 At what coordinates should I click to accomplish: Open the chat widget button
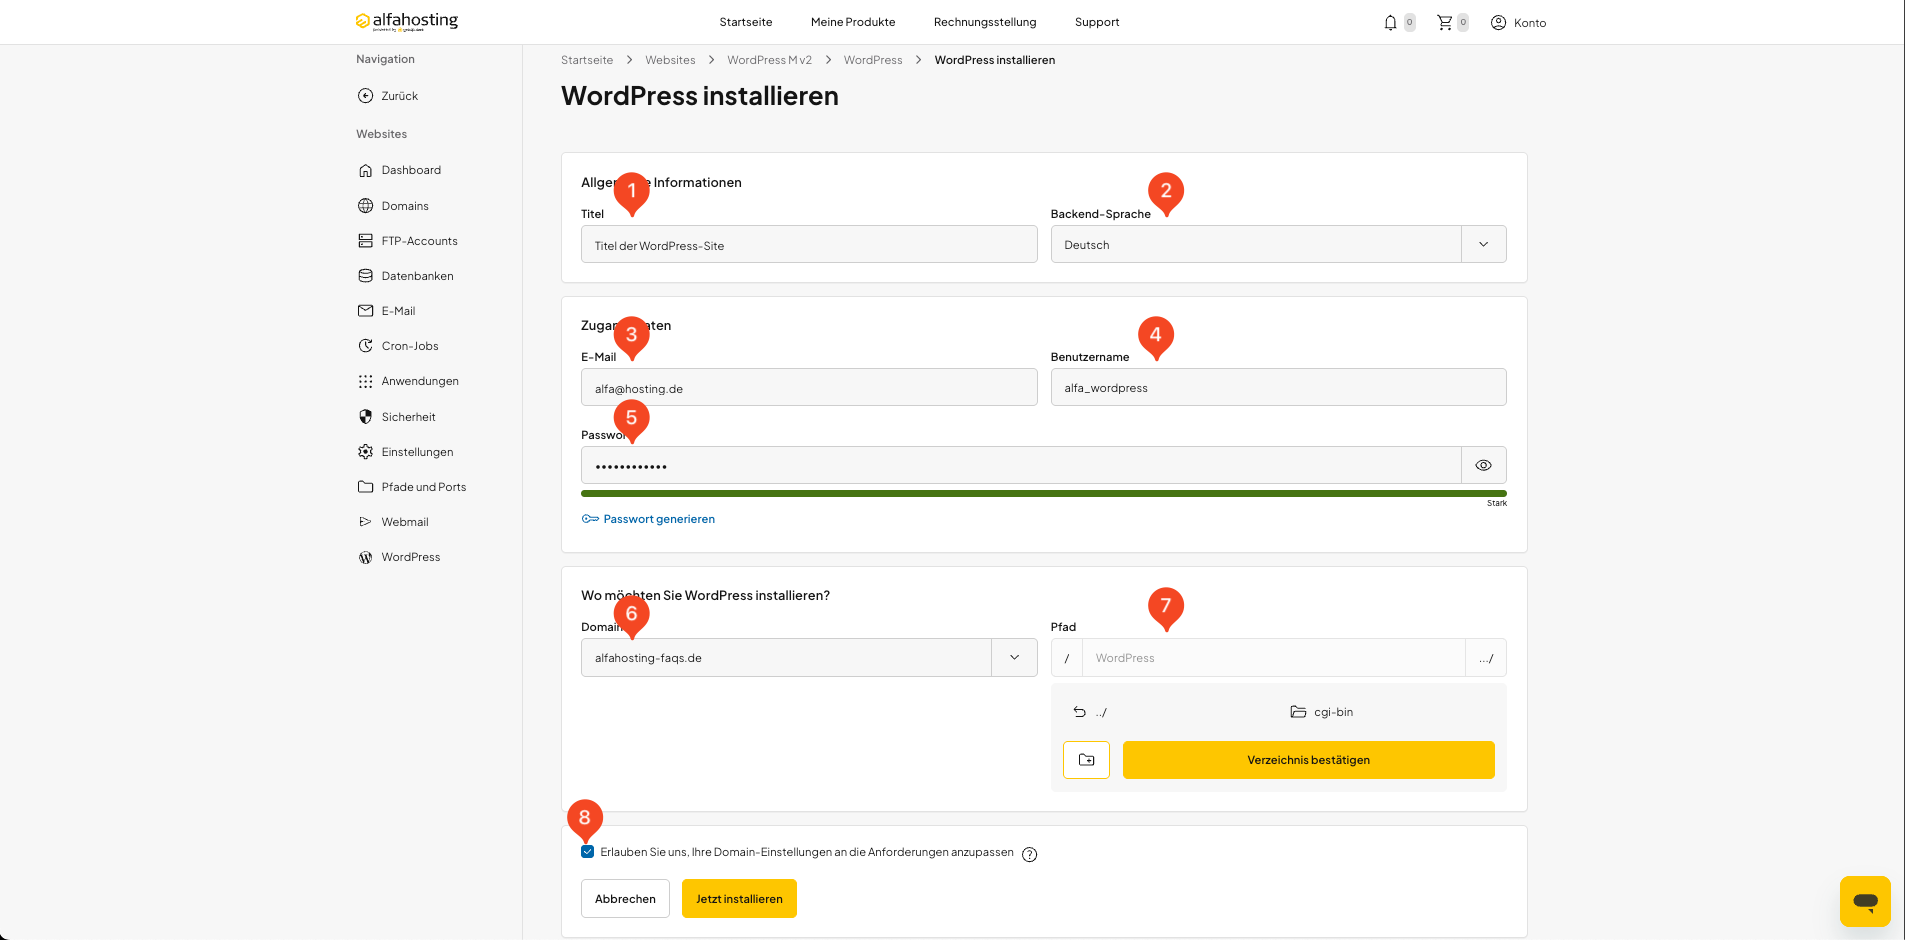tap(1865, 901)
